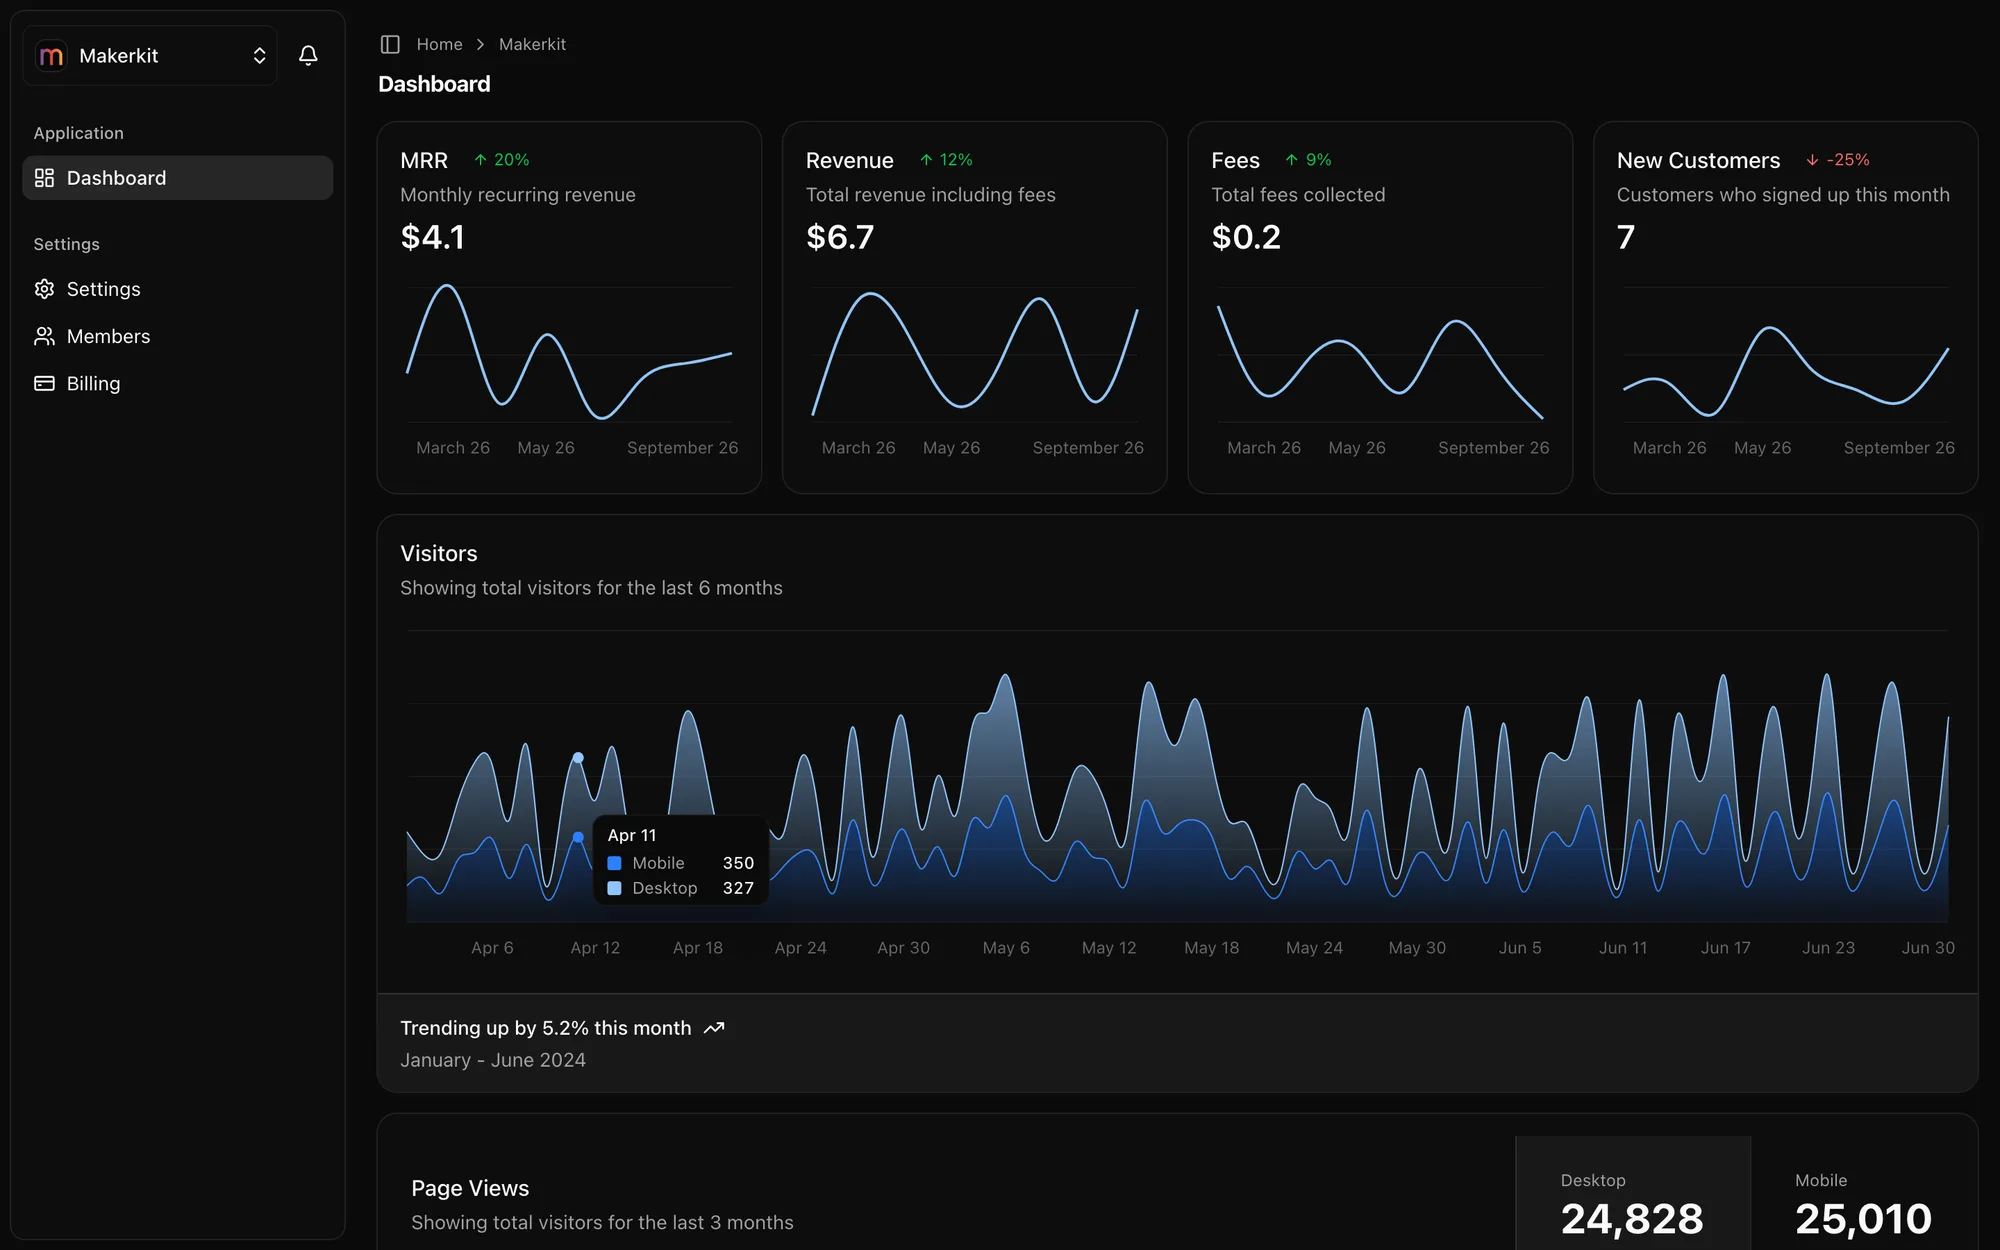Open the Dashboard menu item
The width and height of the screenshot is (2000, 1250).
(177, 178)
